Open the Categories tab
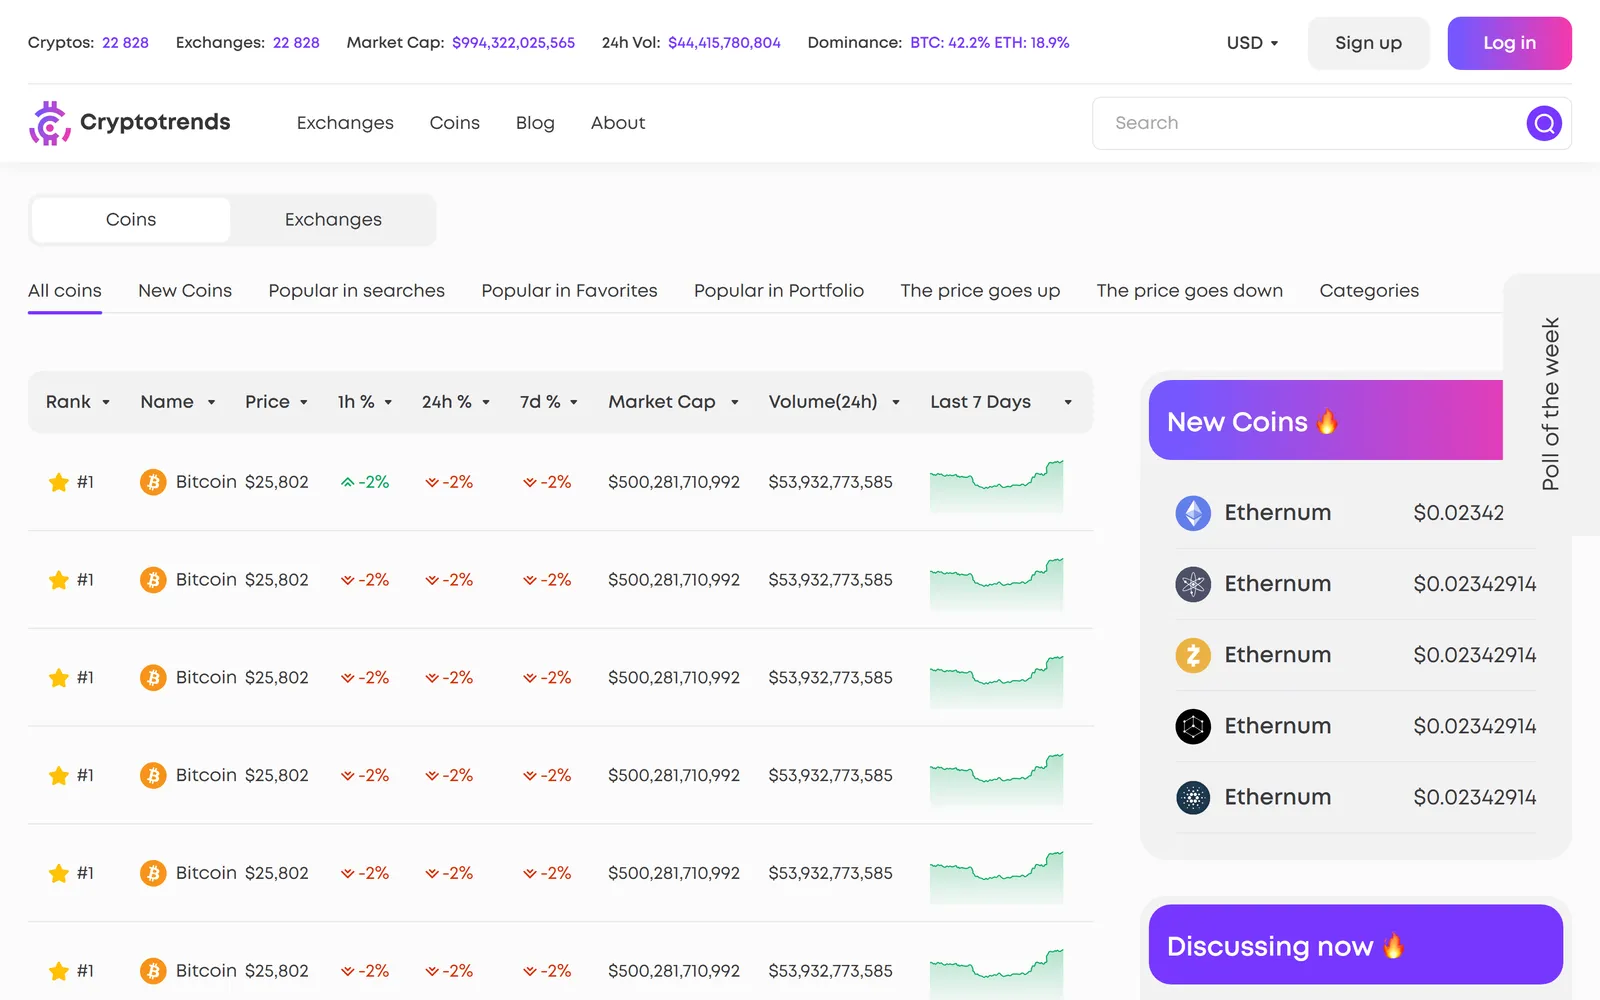 (x=1369, y=291)
